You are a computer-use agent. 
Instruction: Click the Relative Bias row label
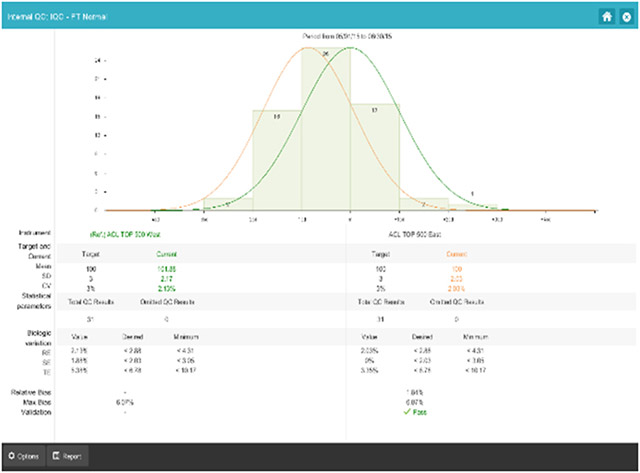pos(31,393)
